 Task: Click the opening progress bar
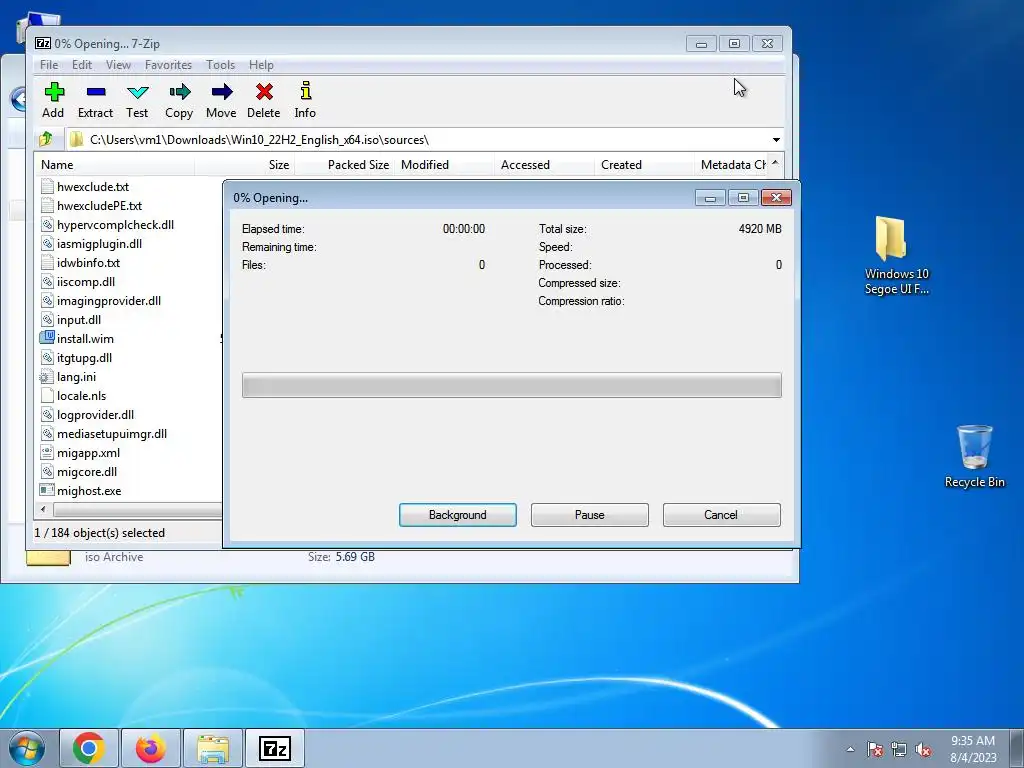tap(511, 385)
